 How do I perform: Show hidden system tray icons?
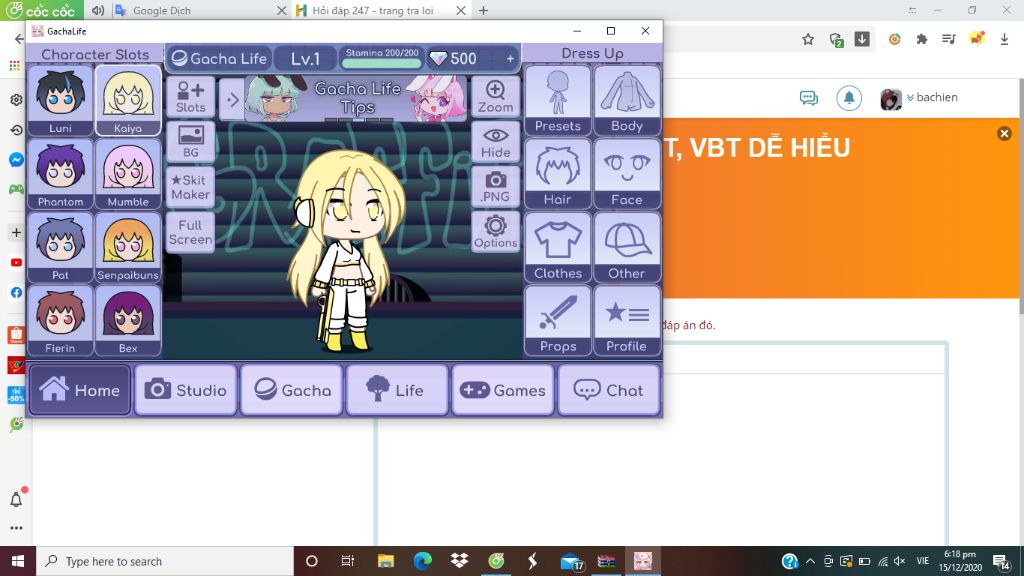810,561
